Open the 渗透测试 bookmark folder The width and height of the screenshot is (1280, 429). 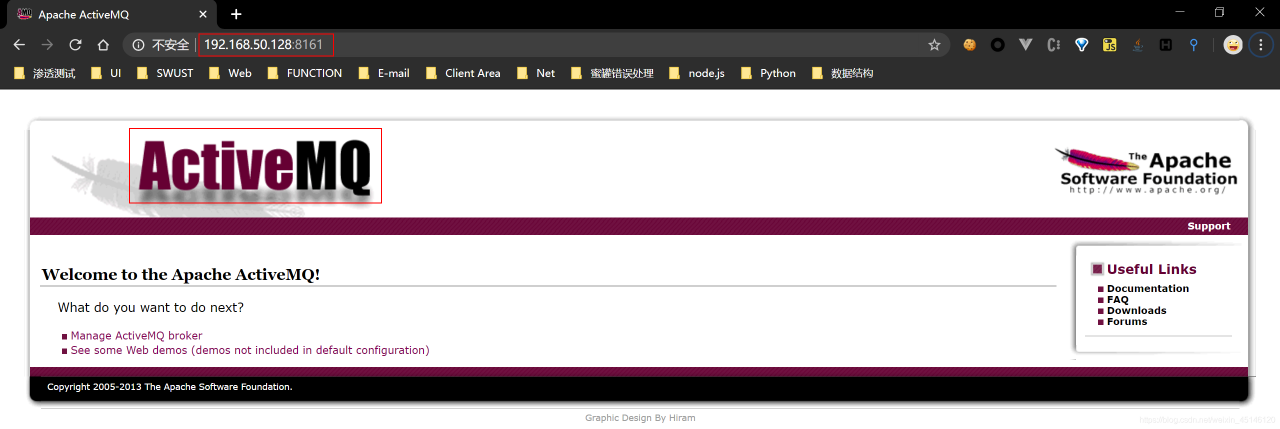[44, 73]
